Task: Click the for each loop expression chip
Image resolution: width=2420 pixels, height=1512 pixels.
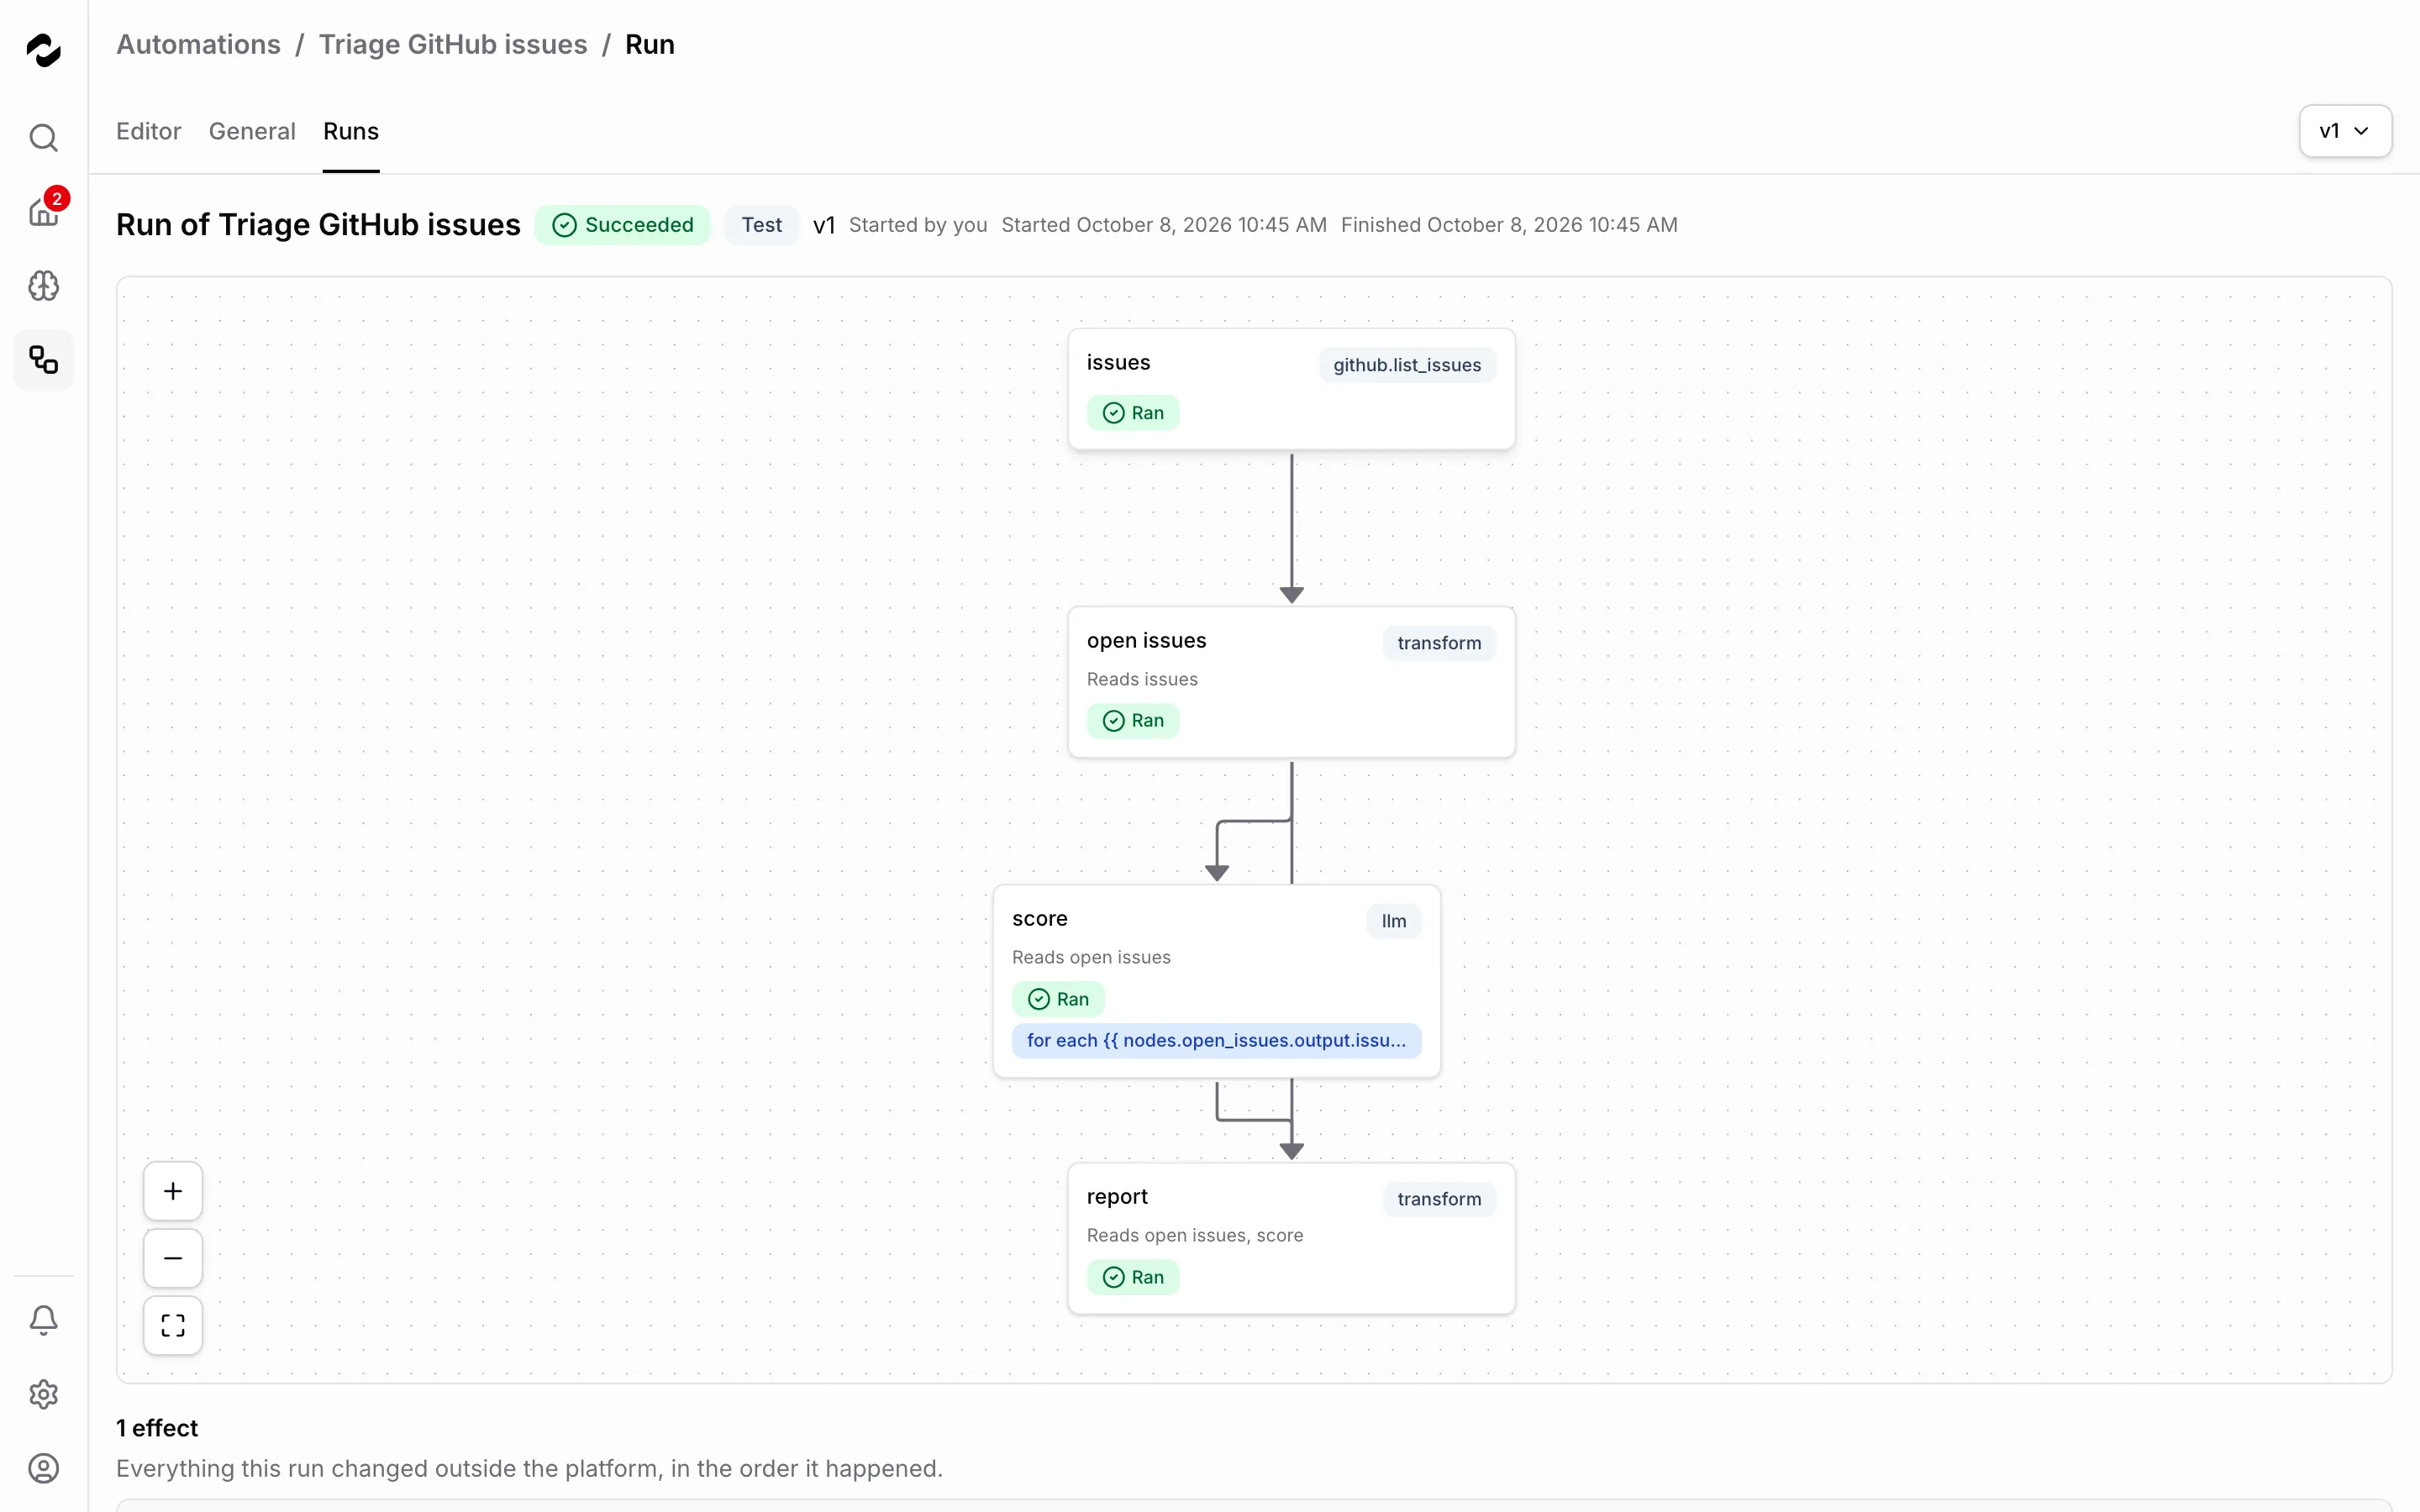Action: (x=1216, y=1040)
